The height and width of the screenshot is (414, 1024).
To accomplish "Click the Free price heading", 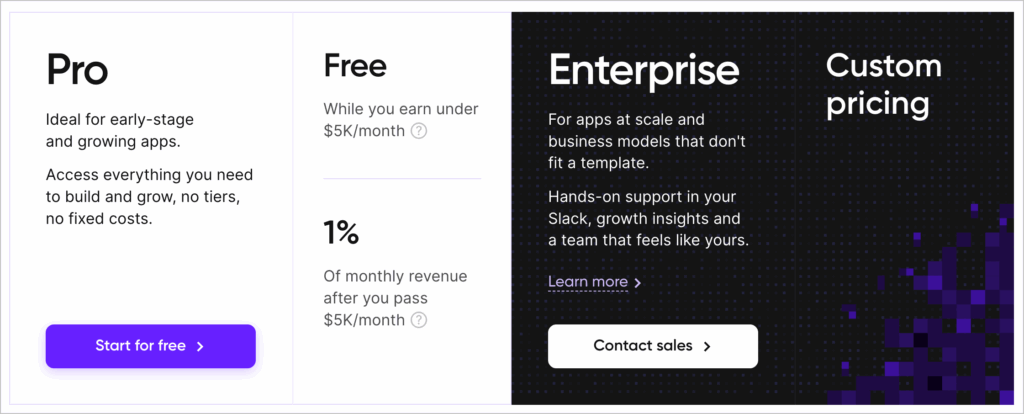I will [x=355, y=66].
